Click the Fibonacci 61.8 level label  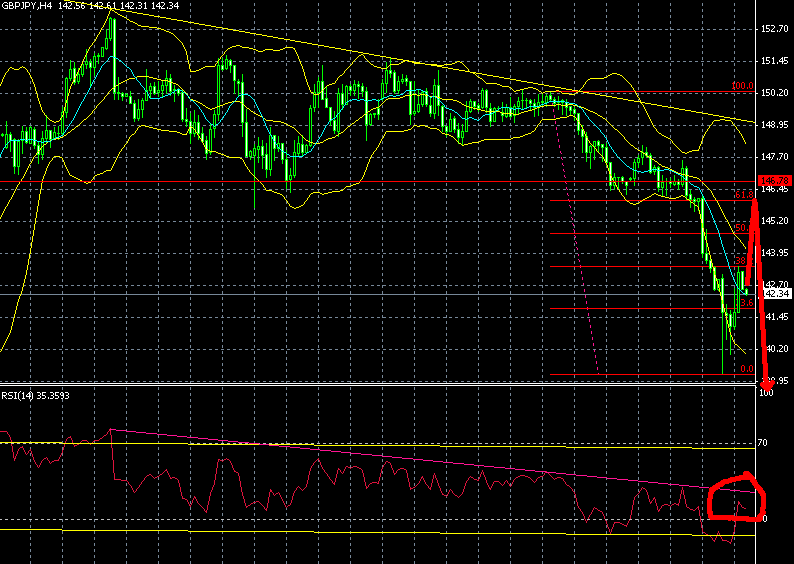pos(744,195)
